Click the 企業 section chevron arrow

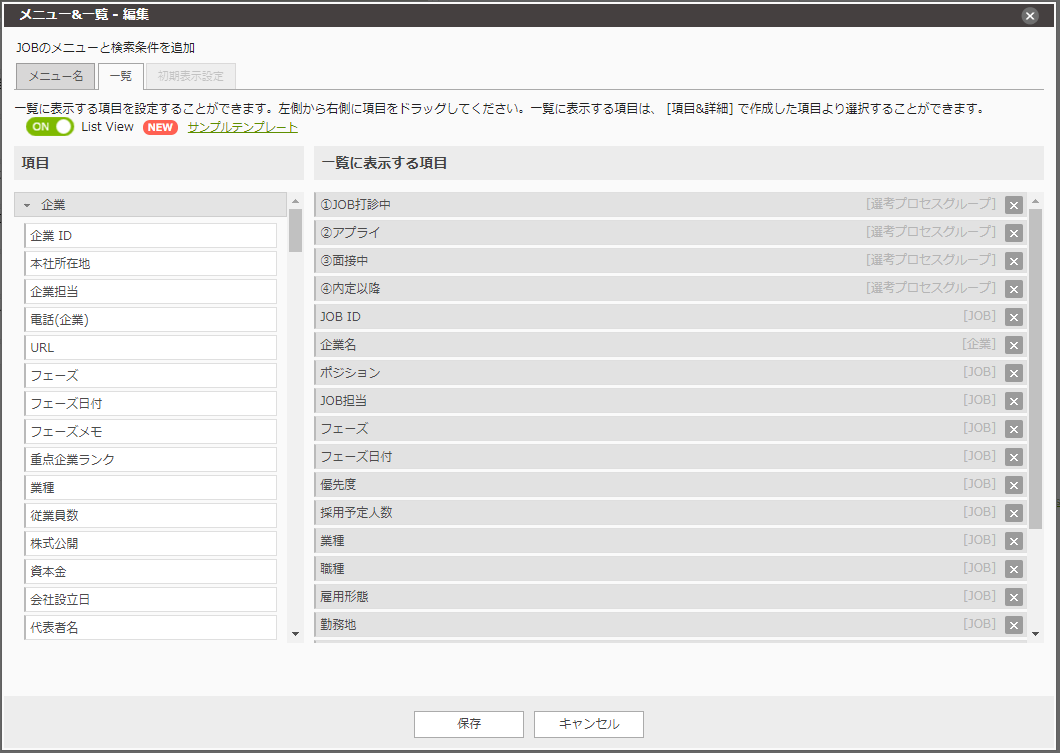click(27, 204)
